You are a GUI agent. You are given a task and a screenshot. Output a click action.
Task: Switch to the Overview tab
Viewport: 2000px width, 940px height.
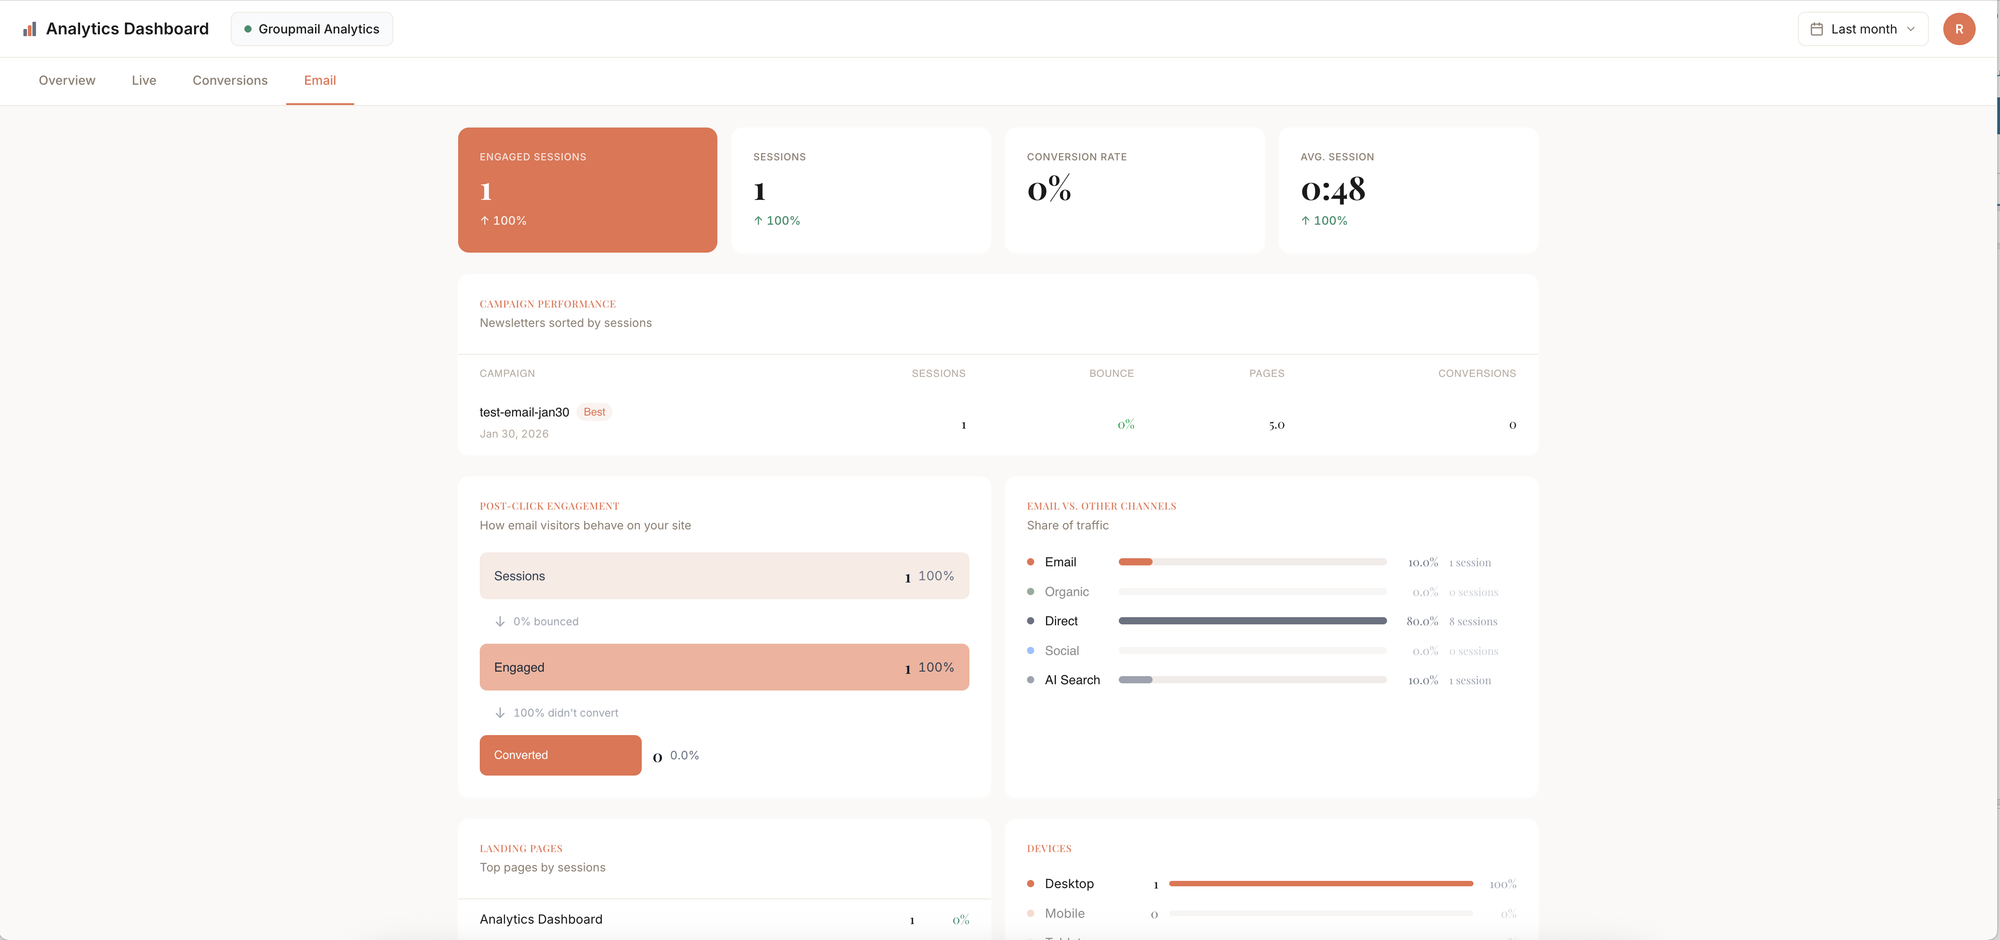[x=66, y=80]
